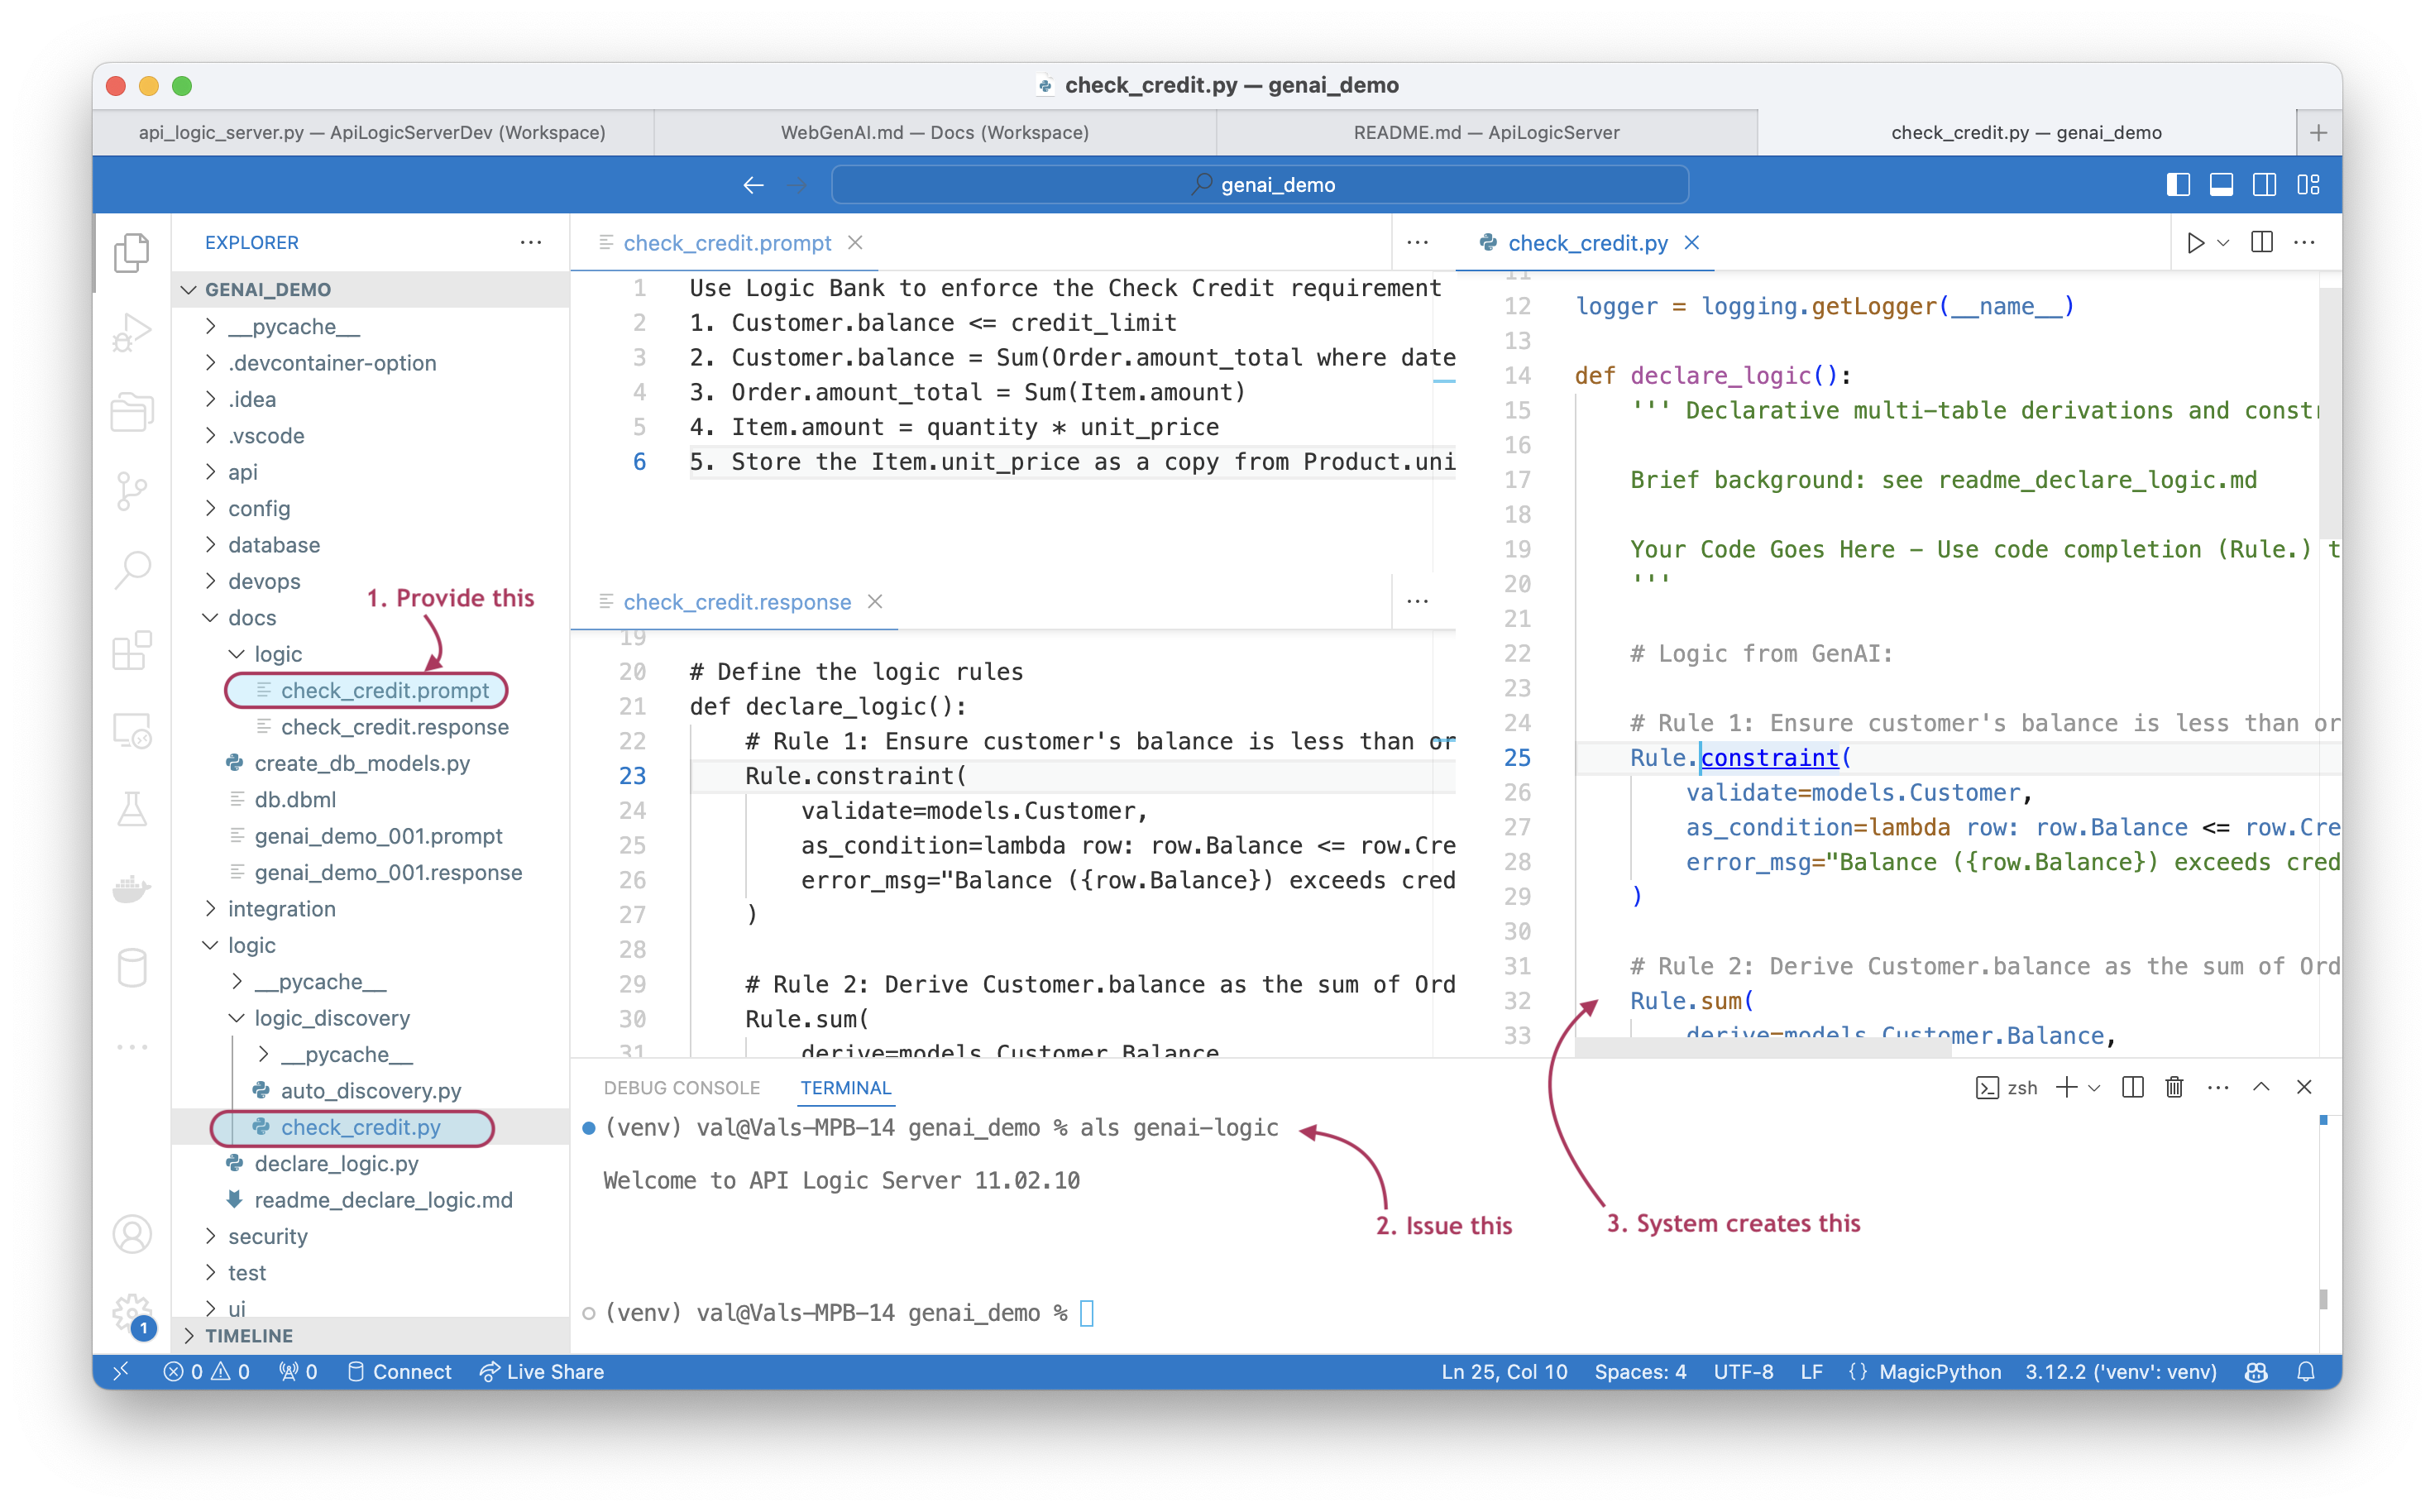Split the check_credit.py editor right

click(2262, 243)
